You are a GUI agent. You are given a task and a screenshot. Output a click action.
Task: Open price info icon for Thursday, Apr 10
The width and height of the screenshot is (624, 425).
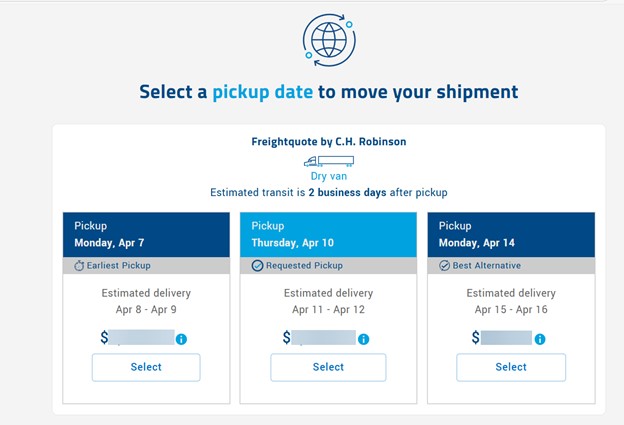pos(363,339)
